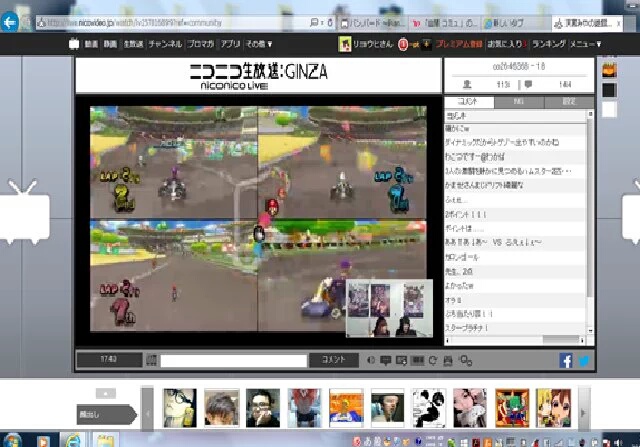Switch to wide screen with the film-strip icon
Screen dimensions: 640x447
[417, 360]
